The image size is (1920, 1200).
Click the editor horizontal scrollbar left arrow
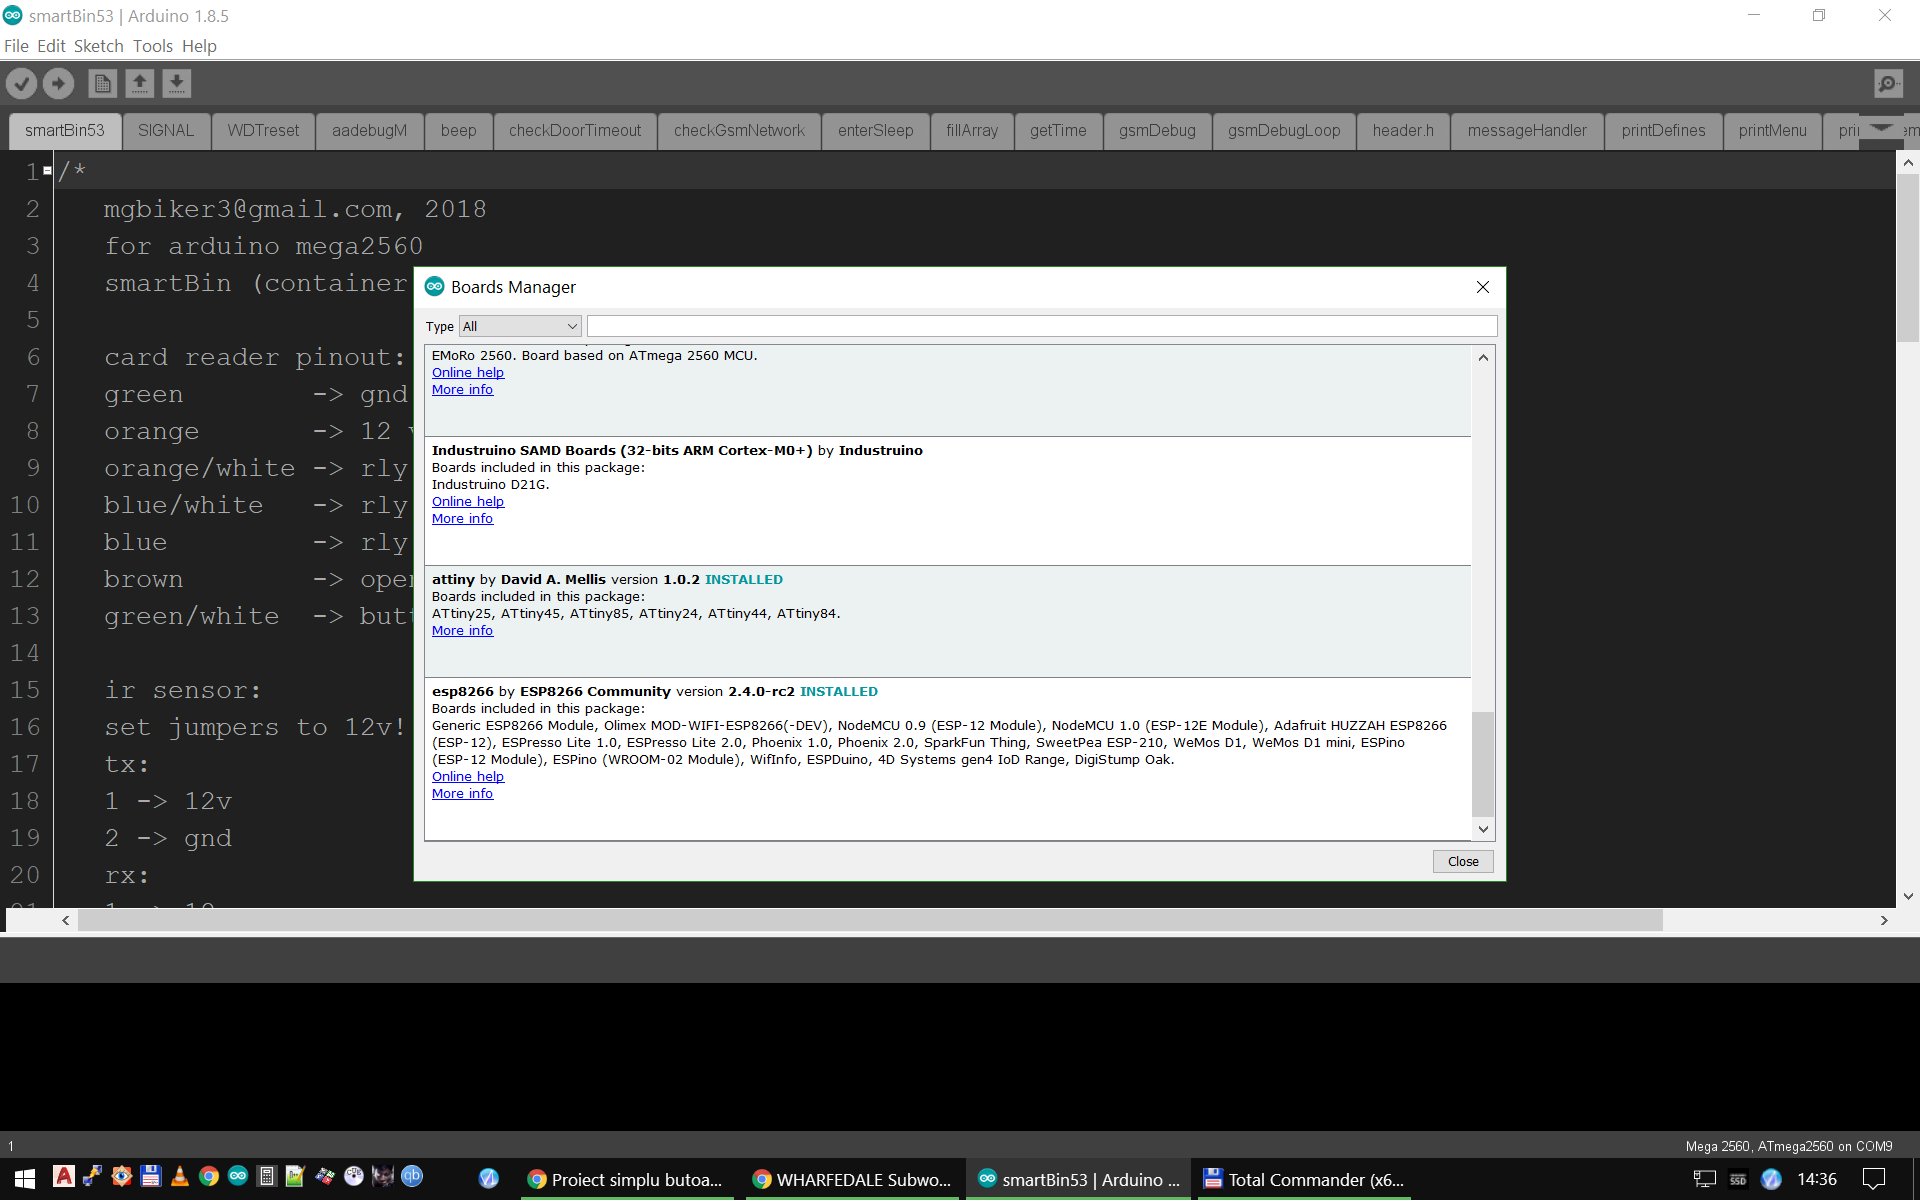pos(66,920)
